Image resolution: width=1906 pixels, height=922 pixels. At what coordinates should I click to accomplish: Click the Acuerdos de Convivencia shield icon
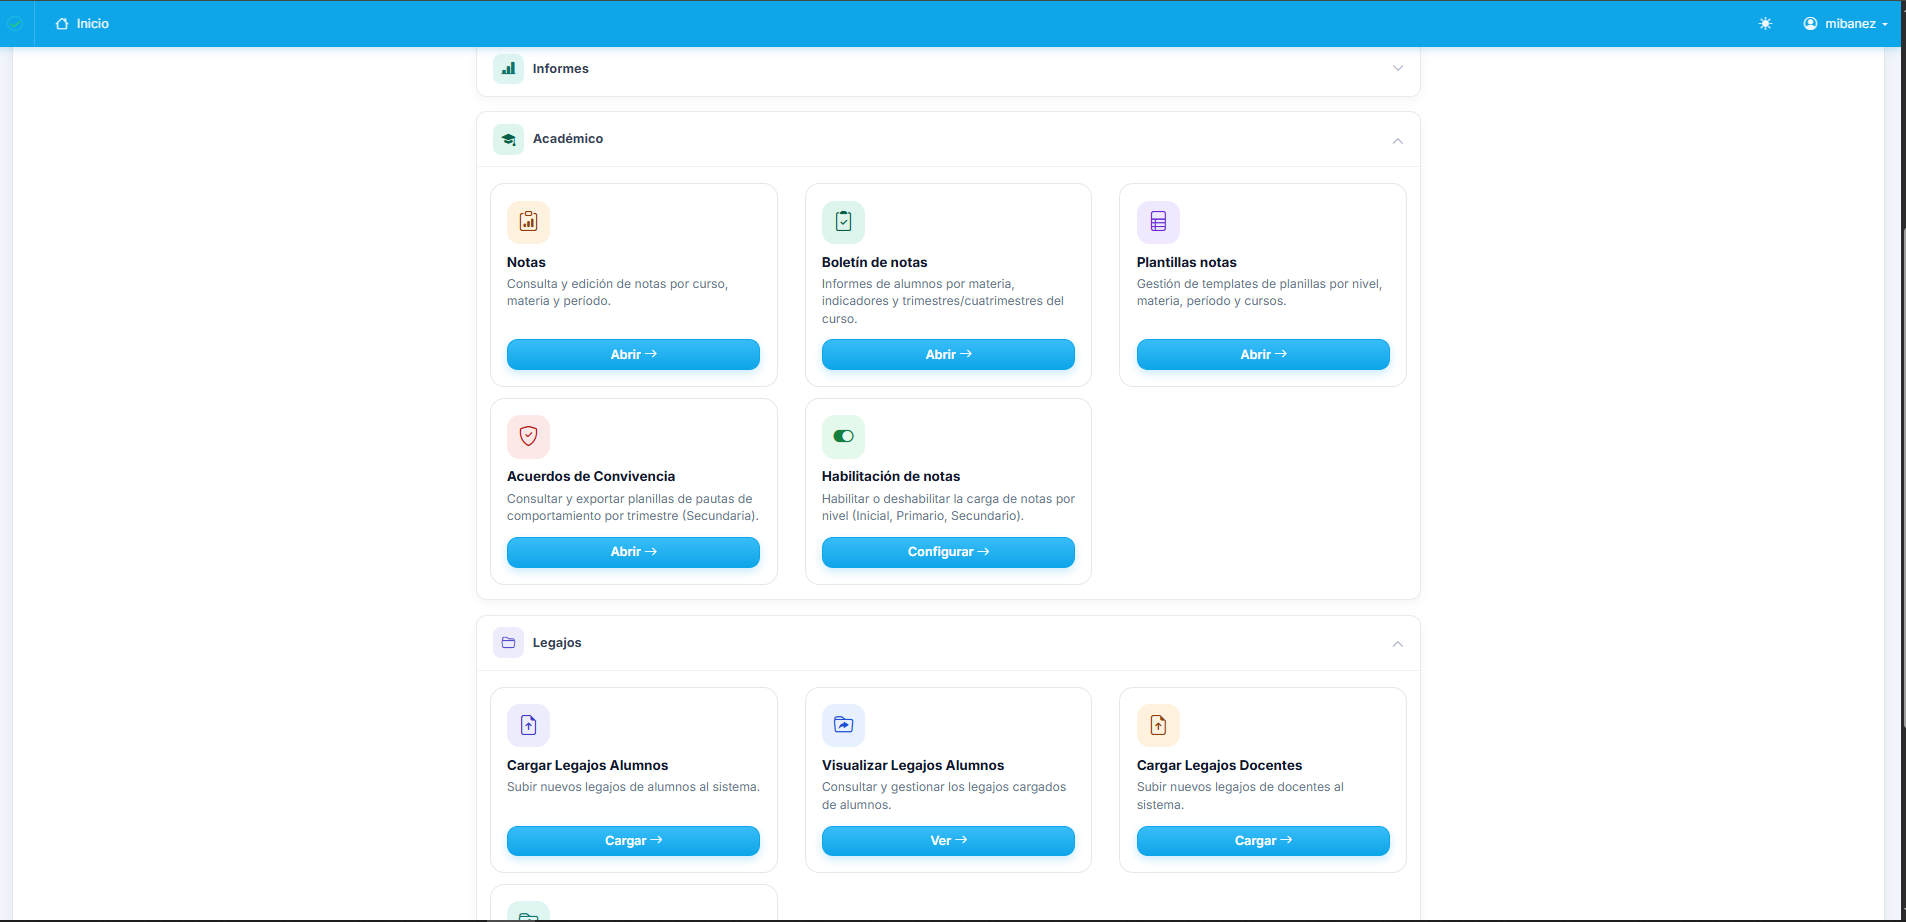[528, 436]
